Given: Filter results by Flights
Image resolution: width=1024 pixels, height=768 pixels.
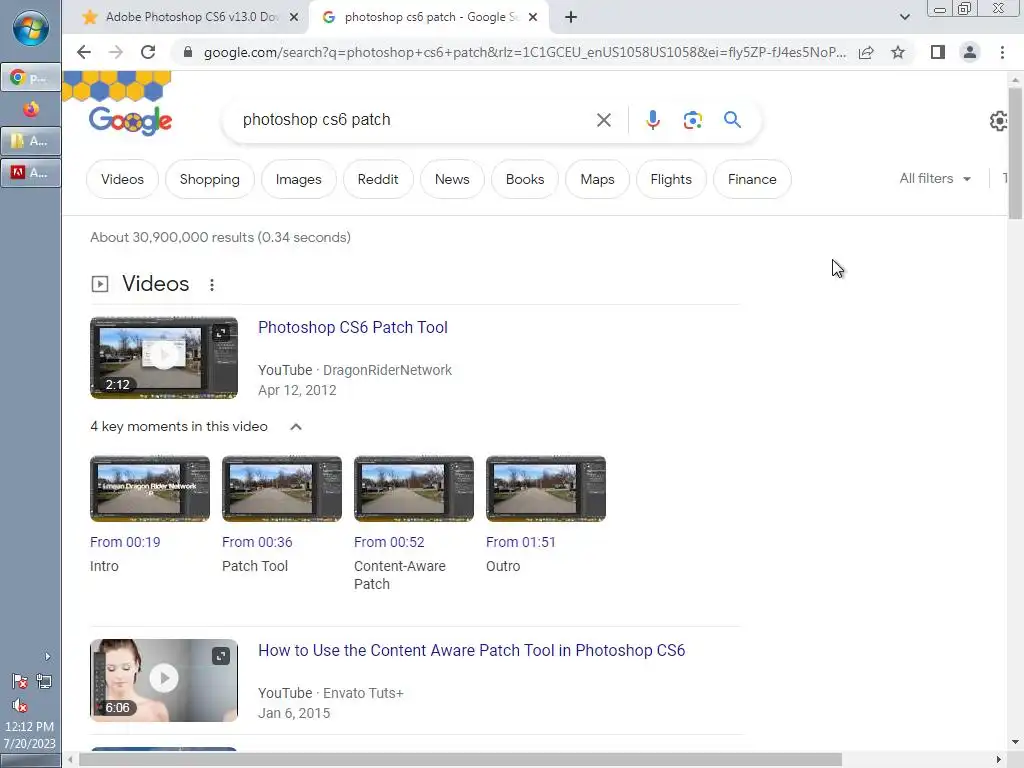Looking at the screenshot, I should pos(671,179).
